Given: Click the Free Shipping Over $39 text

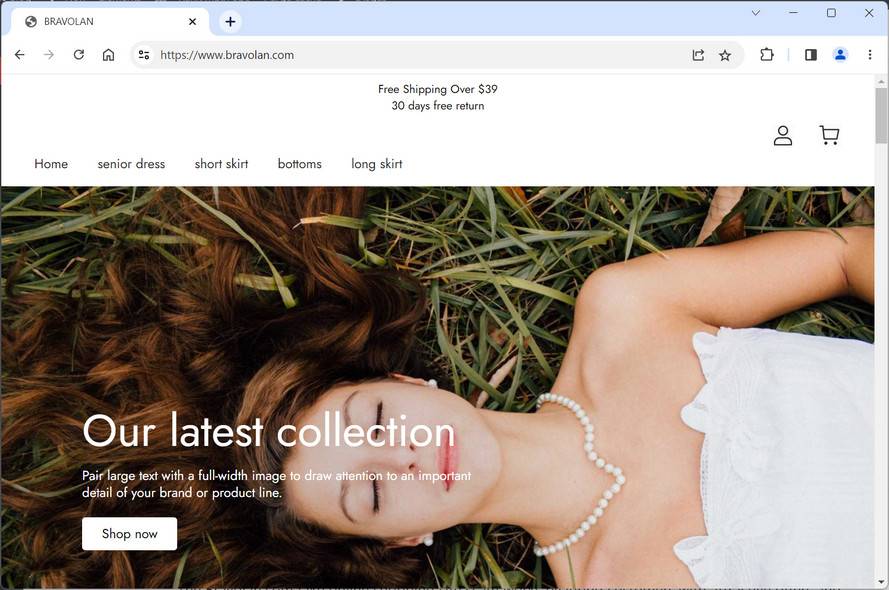Looking at the screenshot, I should click(x=438, y=89).
